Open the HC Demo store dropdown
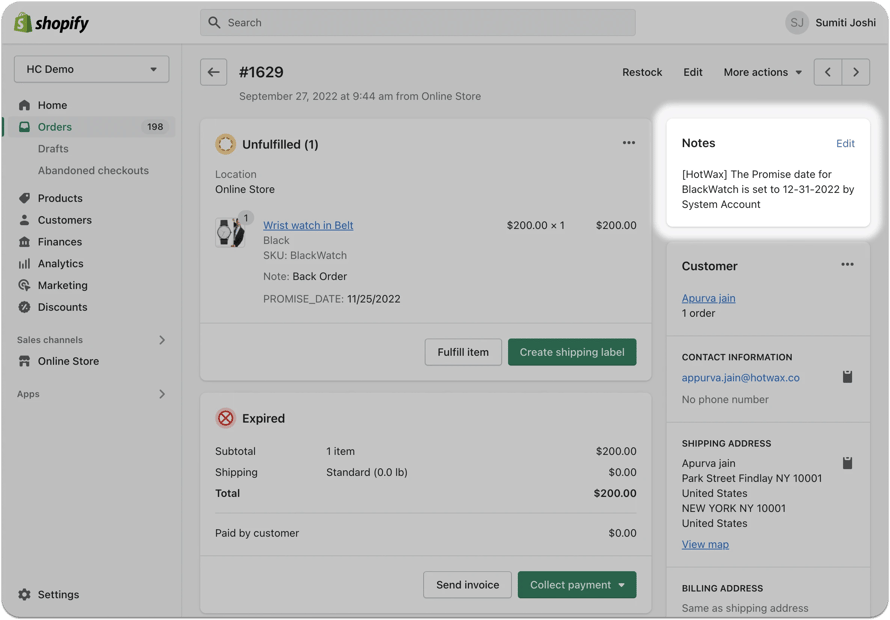 tap(91, 69)
